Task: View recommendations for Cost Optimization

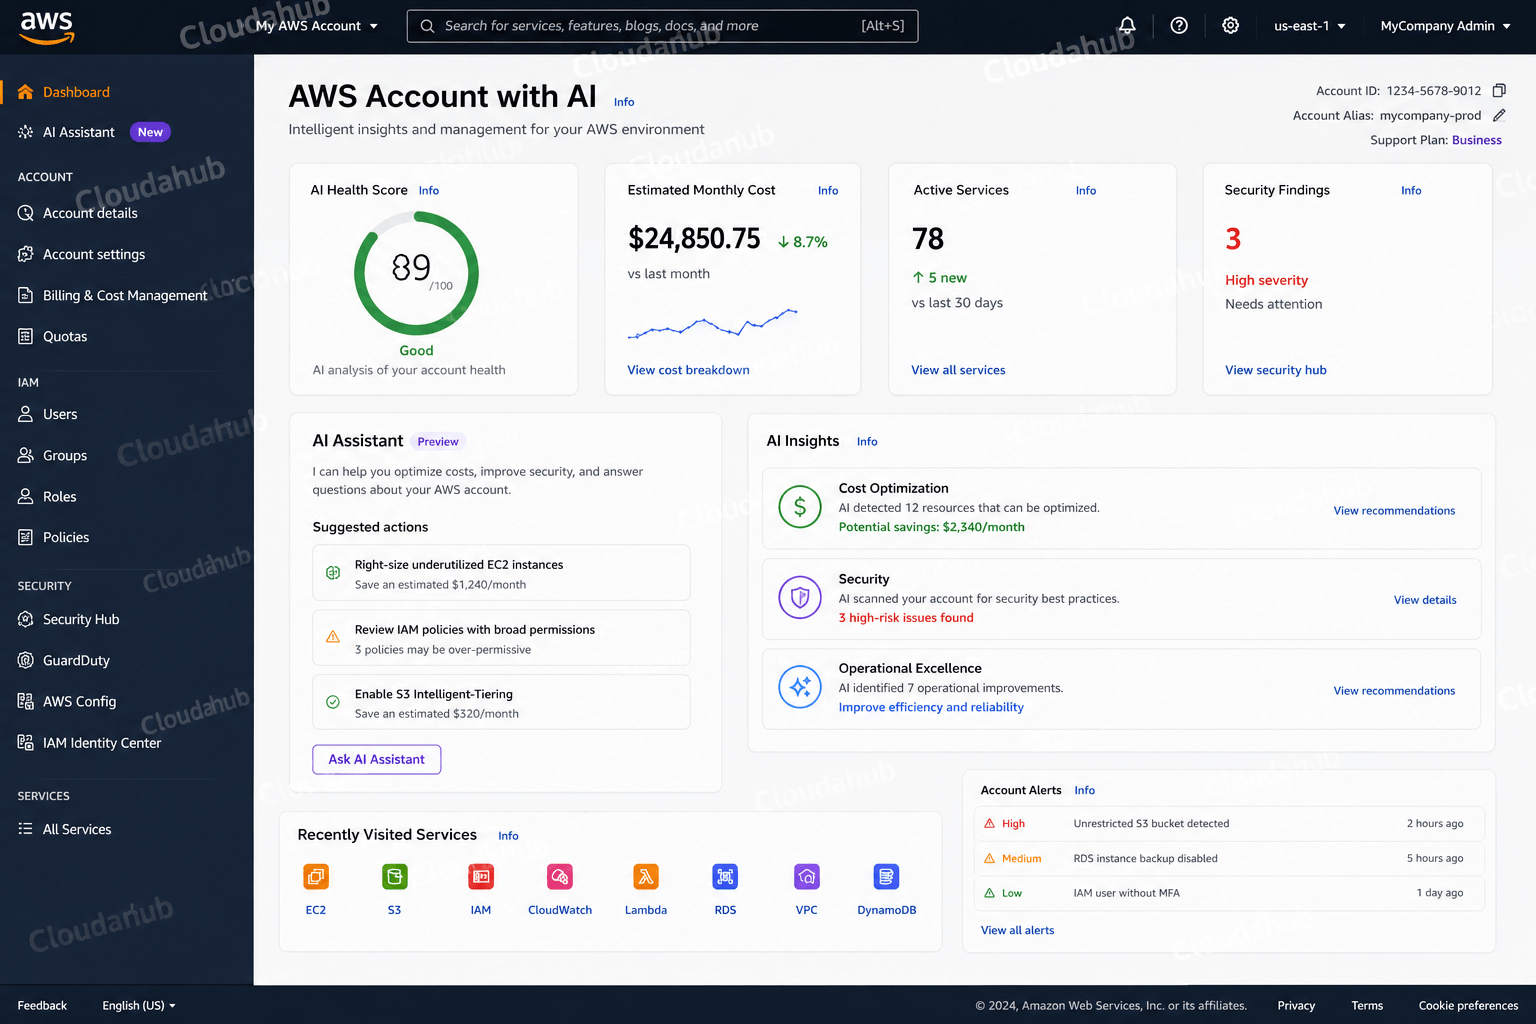Action: point(1394,511)
